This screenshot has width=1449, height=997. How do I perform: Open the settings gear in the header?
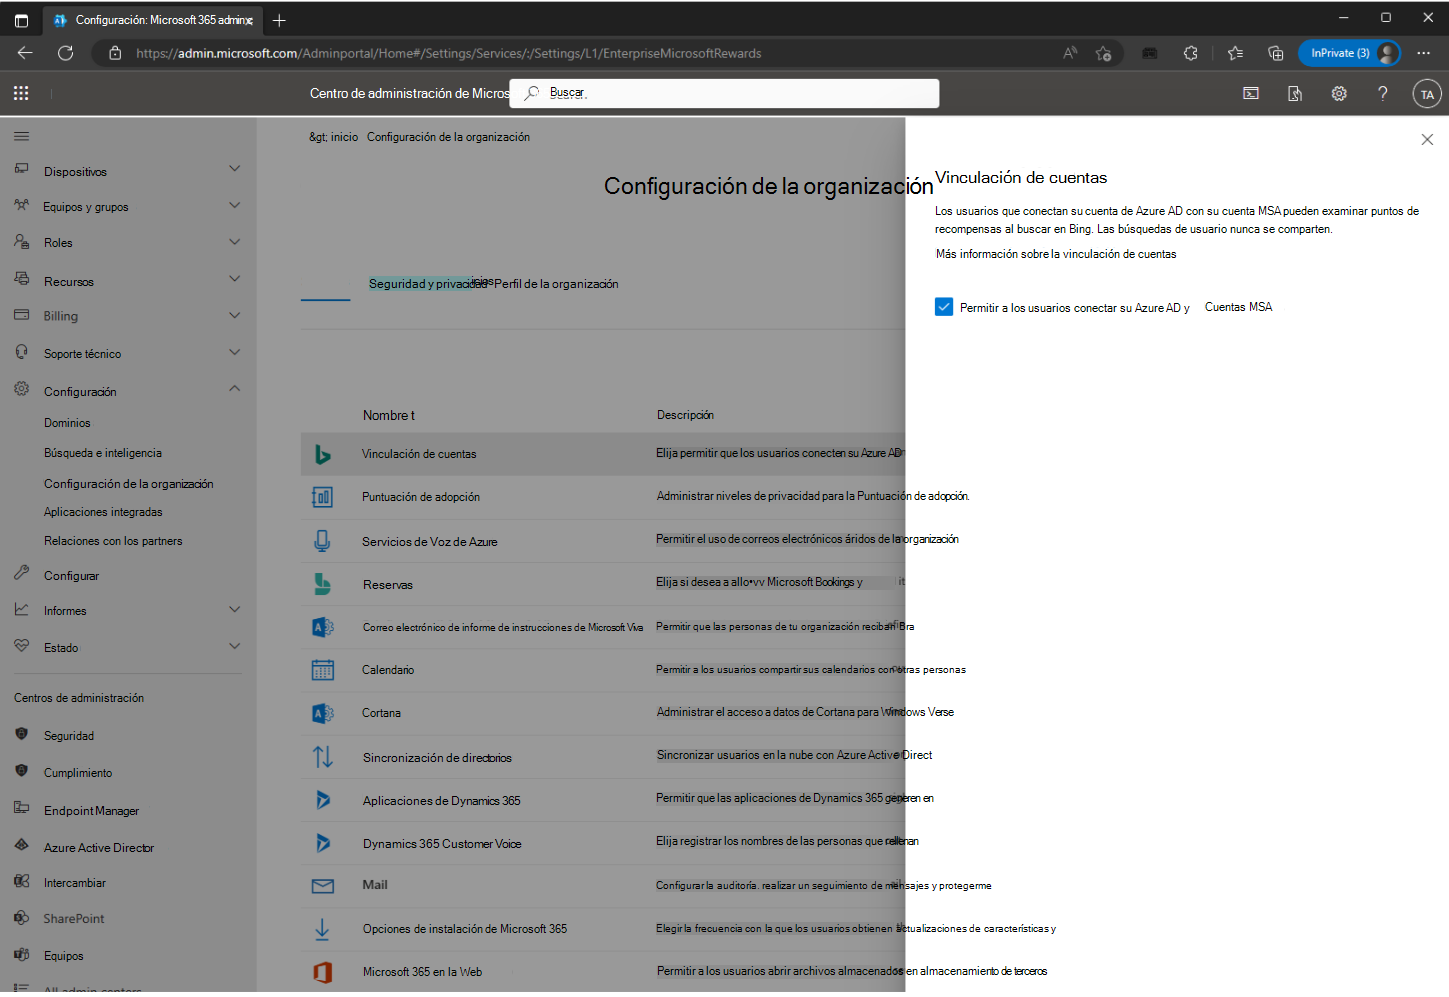tap(1339, 93)
